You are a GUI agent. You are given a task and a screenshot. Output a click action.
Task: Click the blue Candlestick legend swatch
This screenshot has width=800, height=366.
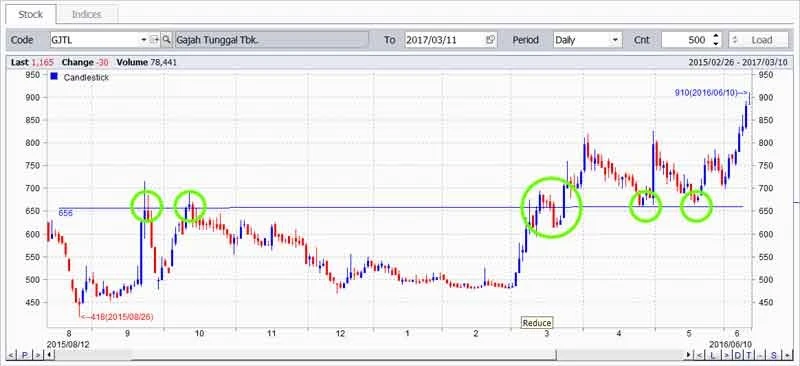54,77
